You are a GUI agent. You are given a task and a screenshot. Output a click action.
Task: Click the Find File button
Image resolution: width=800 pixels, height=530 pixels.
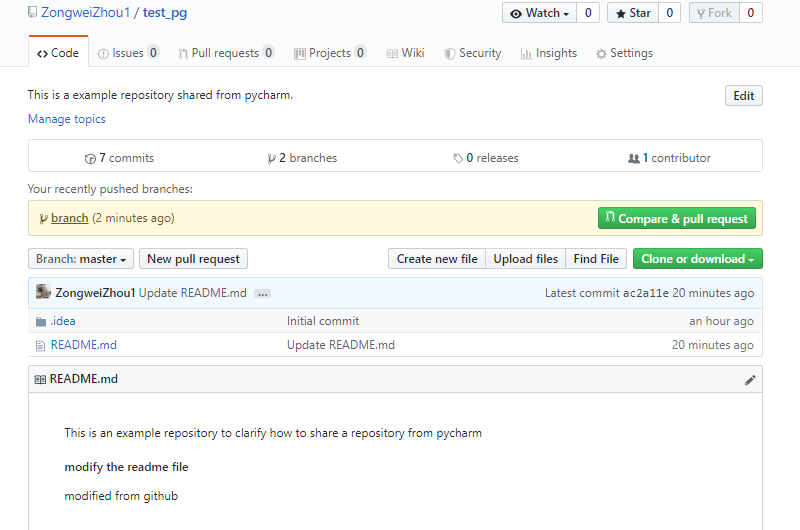click(596, 259)
